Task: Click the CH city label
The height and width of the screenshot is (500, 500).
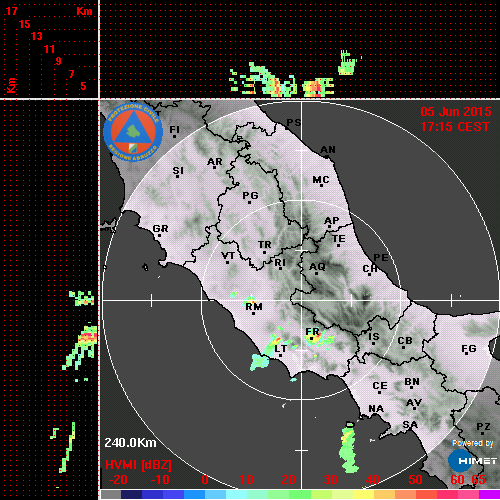Action: click(x=370, y=268)
